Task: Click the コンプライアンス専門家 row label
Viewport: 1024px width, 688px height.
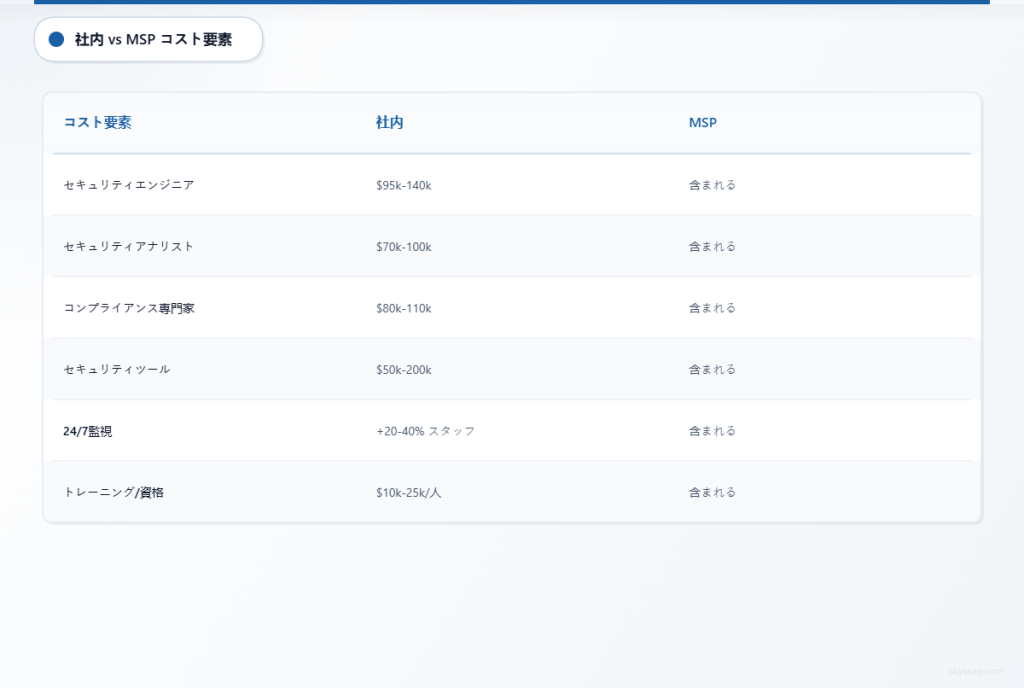Action: 129,308
